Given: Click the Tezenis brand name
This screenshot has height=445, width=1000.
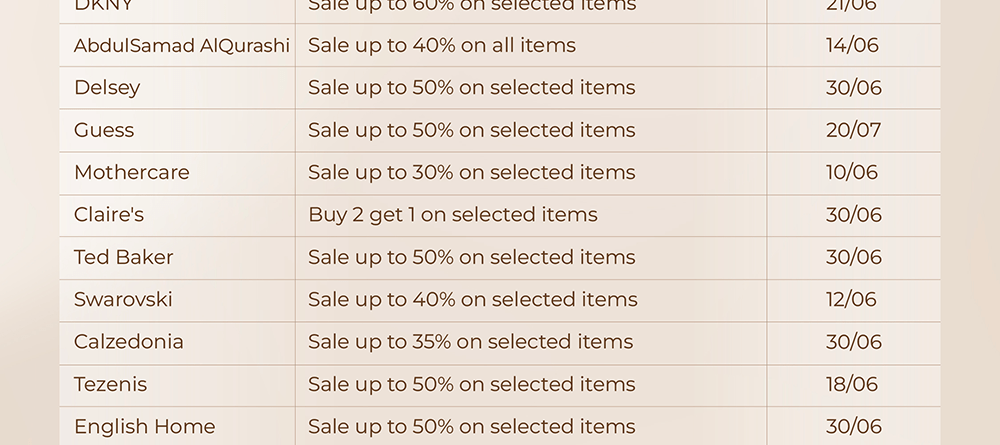Looking at the screenshot, I should click(110, 384).
